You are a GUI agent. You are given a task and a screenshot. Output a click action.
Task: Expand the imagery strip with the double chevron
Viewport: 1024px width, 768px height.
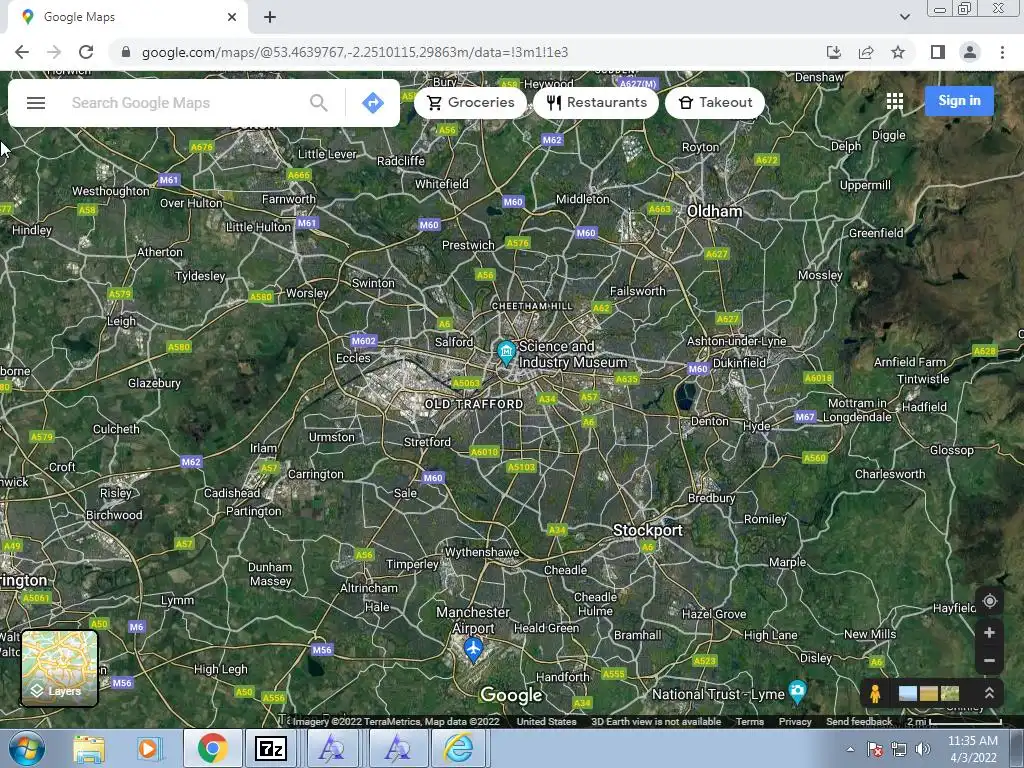point(989,693)
